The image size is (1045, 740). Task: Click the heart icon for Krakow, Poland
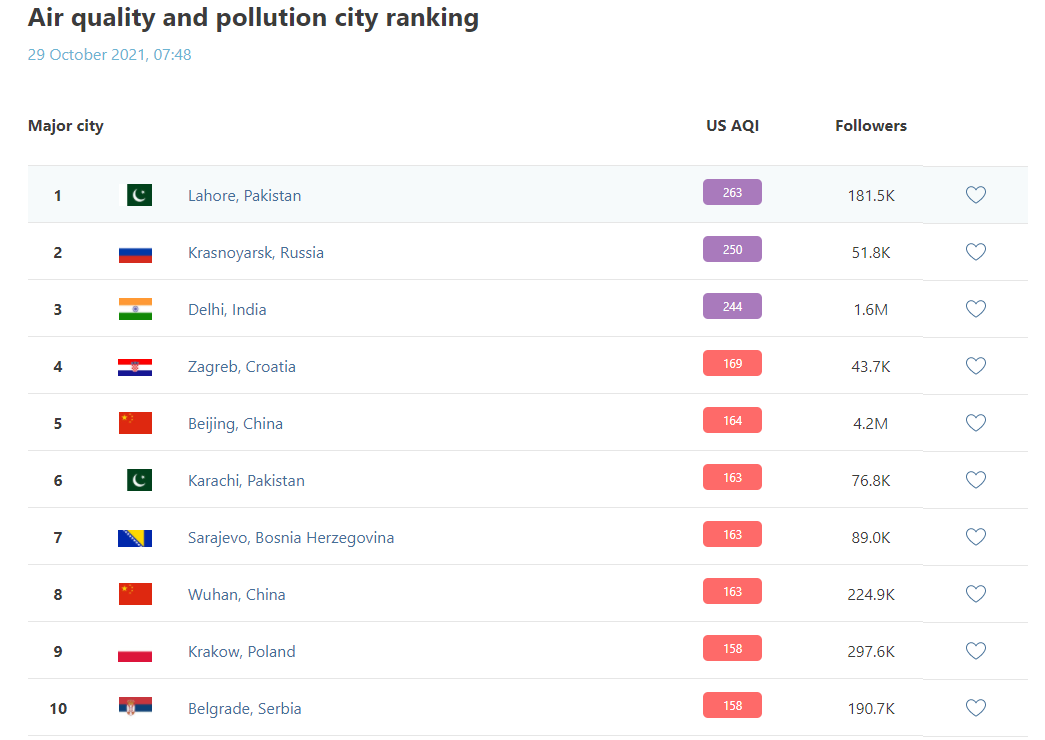click(x=976, y=651)
